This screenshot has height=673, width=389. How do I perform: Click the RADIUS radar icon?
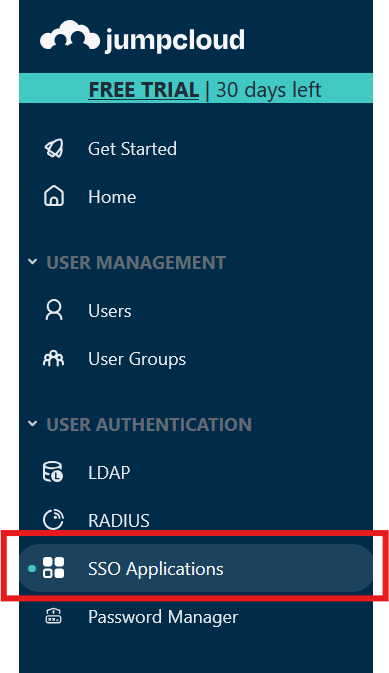pos(54,520)
